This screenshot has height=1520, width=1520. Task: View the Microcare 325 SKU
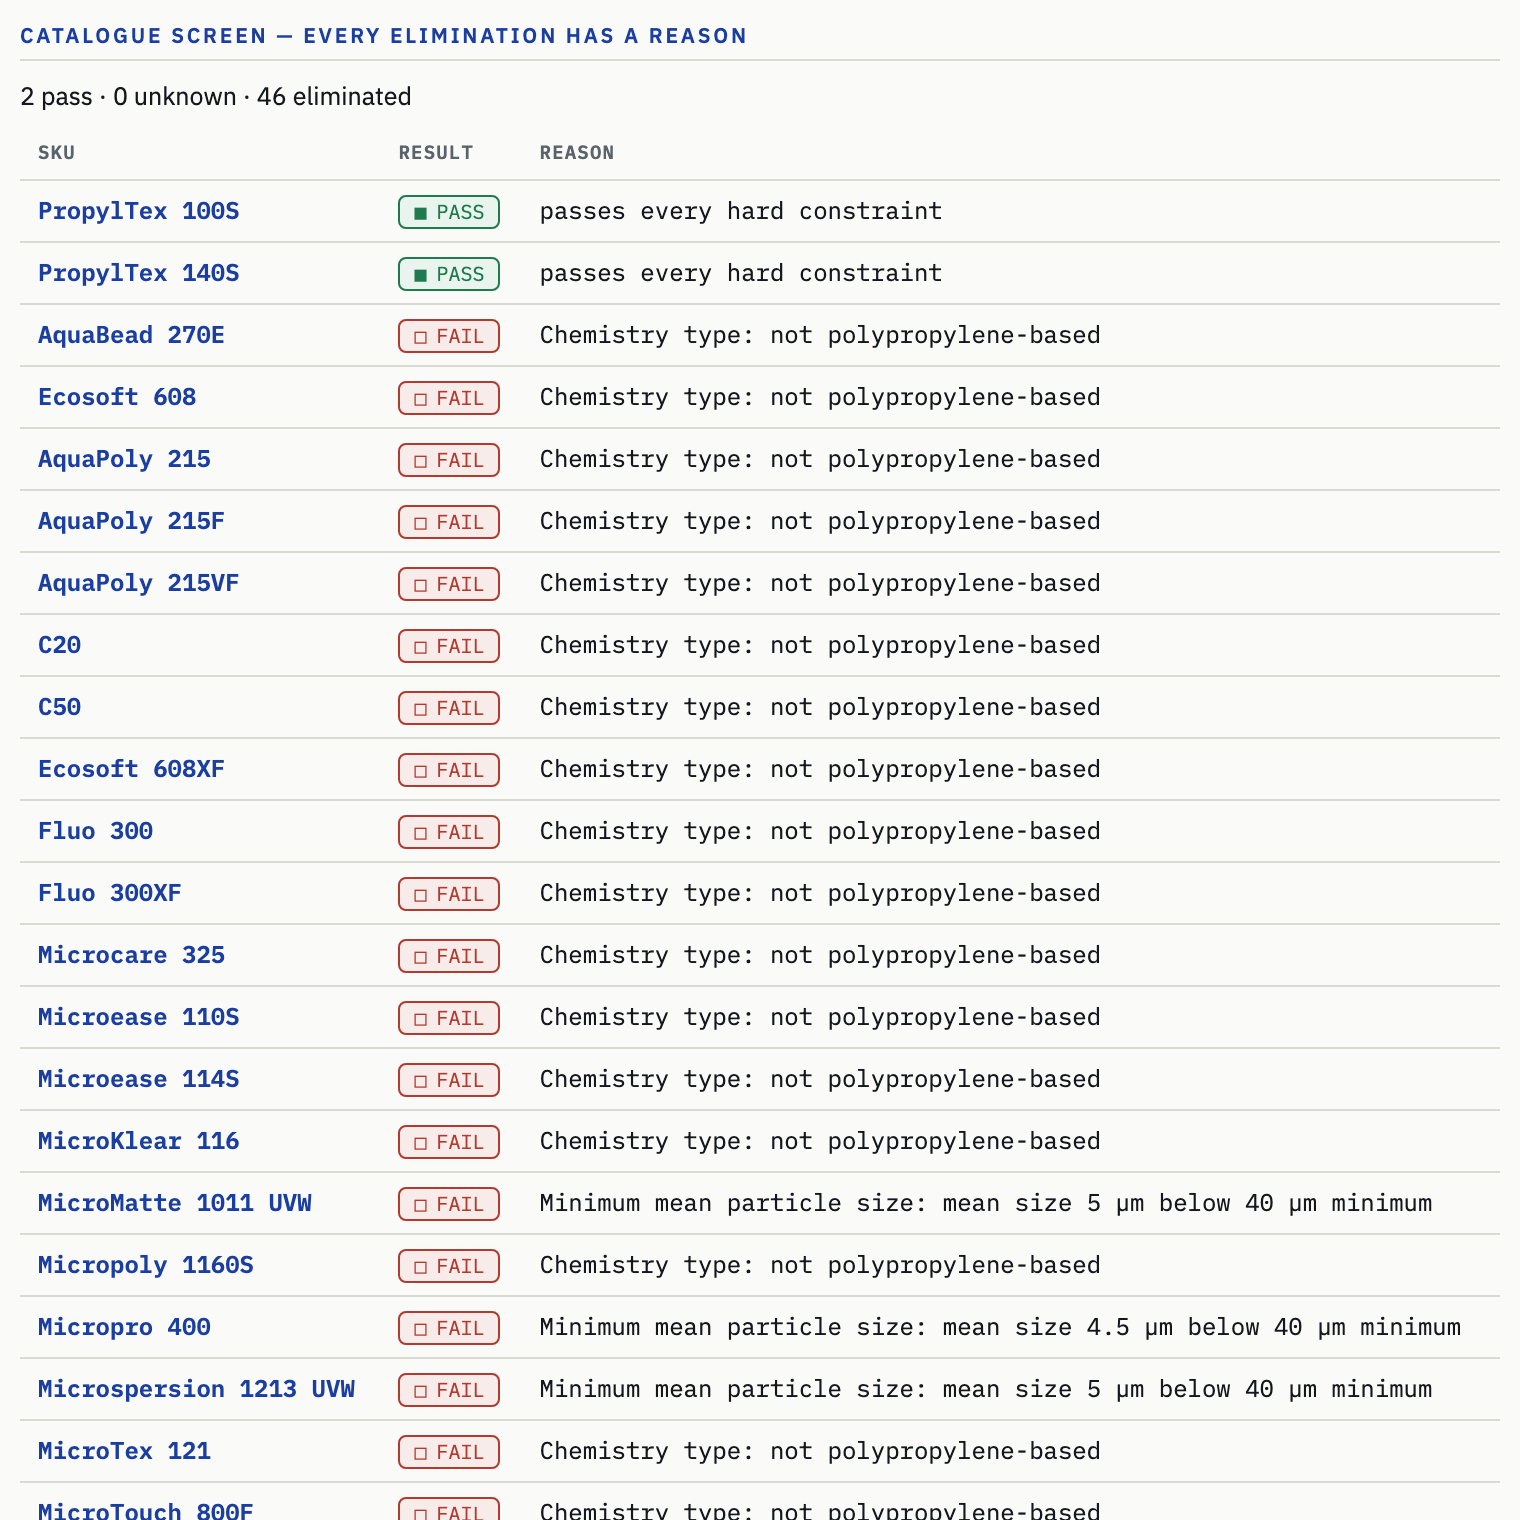click(x=131, y=955)
